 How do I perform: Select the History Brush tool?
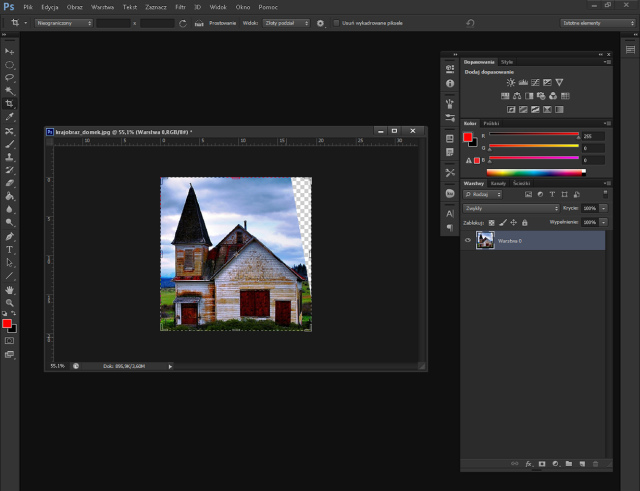[9, 170]
